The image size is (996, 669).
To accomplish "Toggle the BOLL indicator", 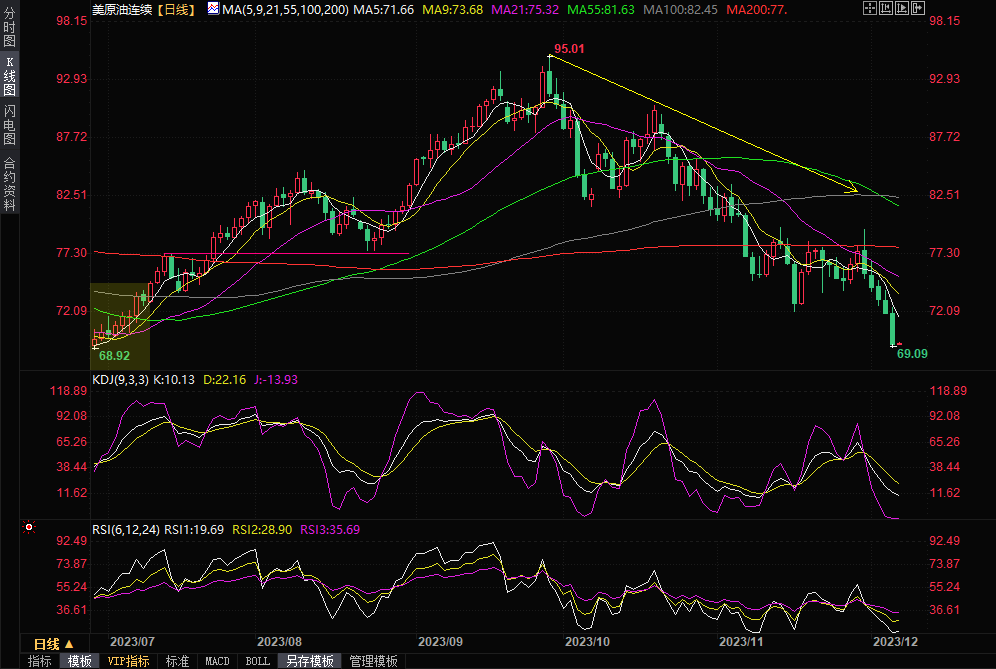I will click(257, 661).
